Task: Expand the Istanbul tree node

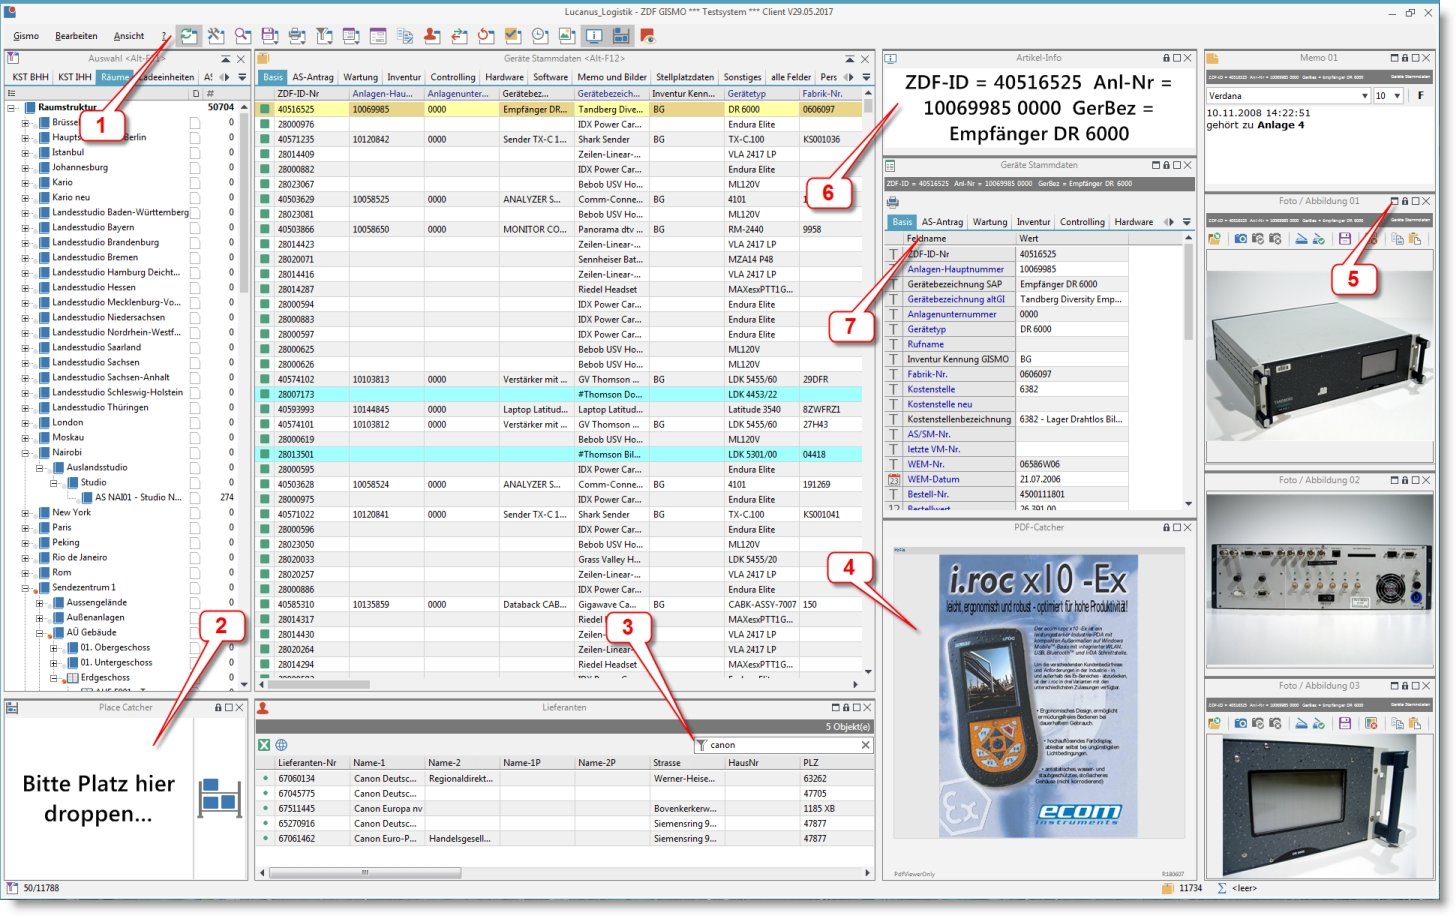Action: 25,153
